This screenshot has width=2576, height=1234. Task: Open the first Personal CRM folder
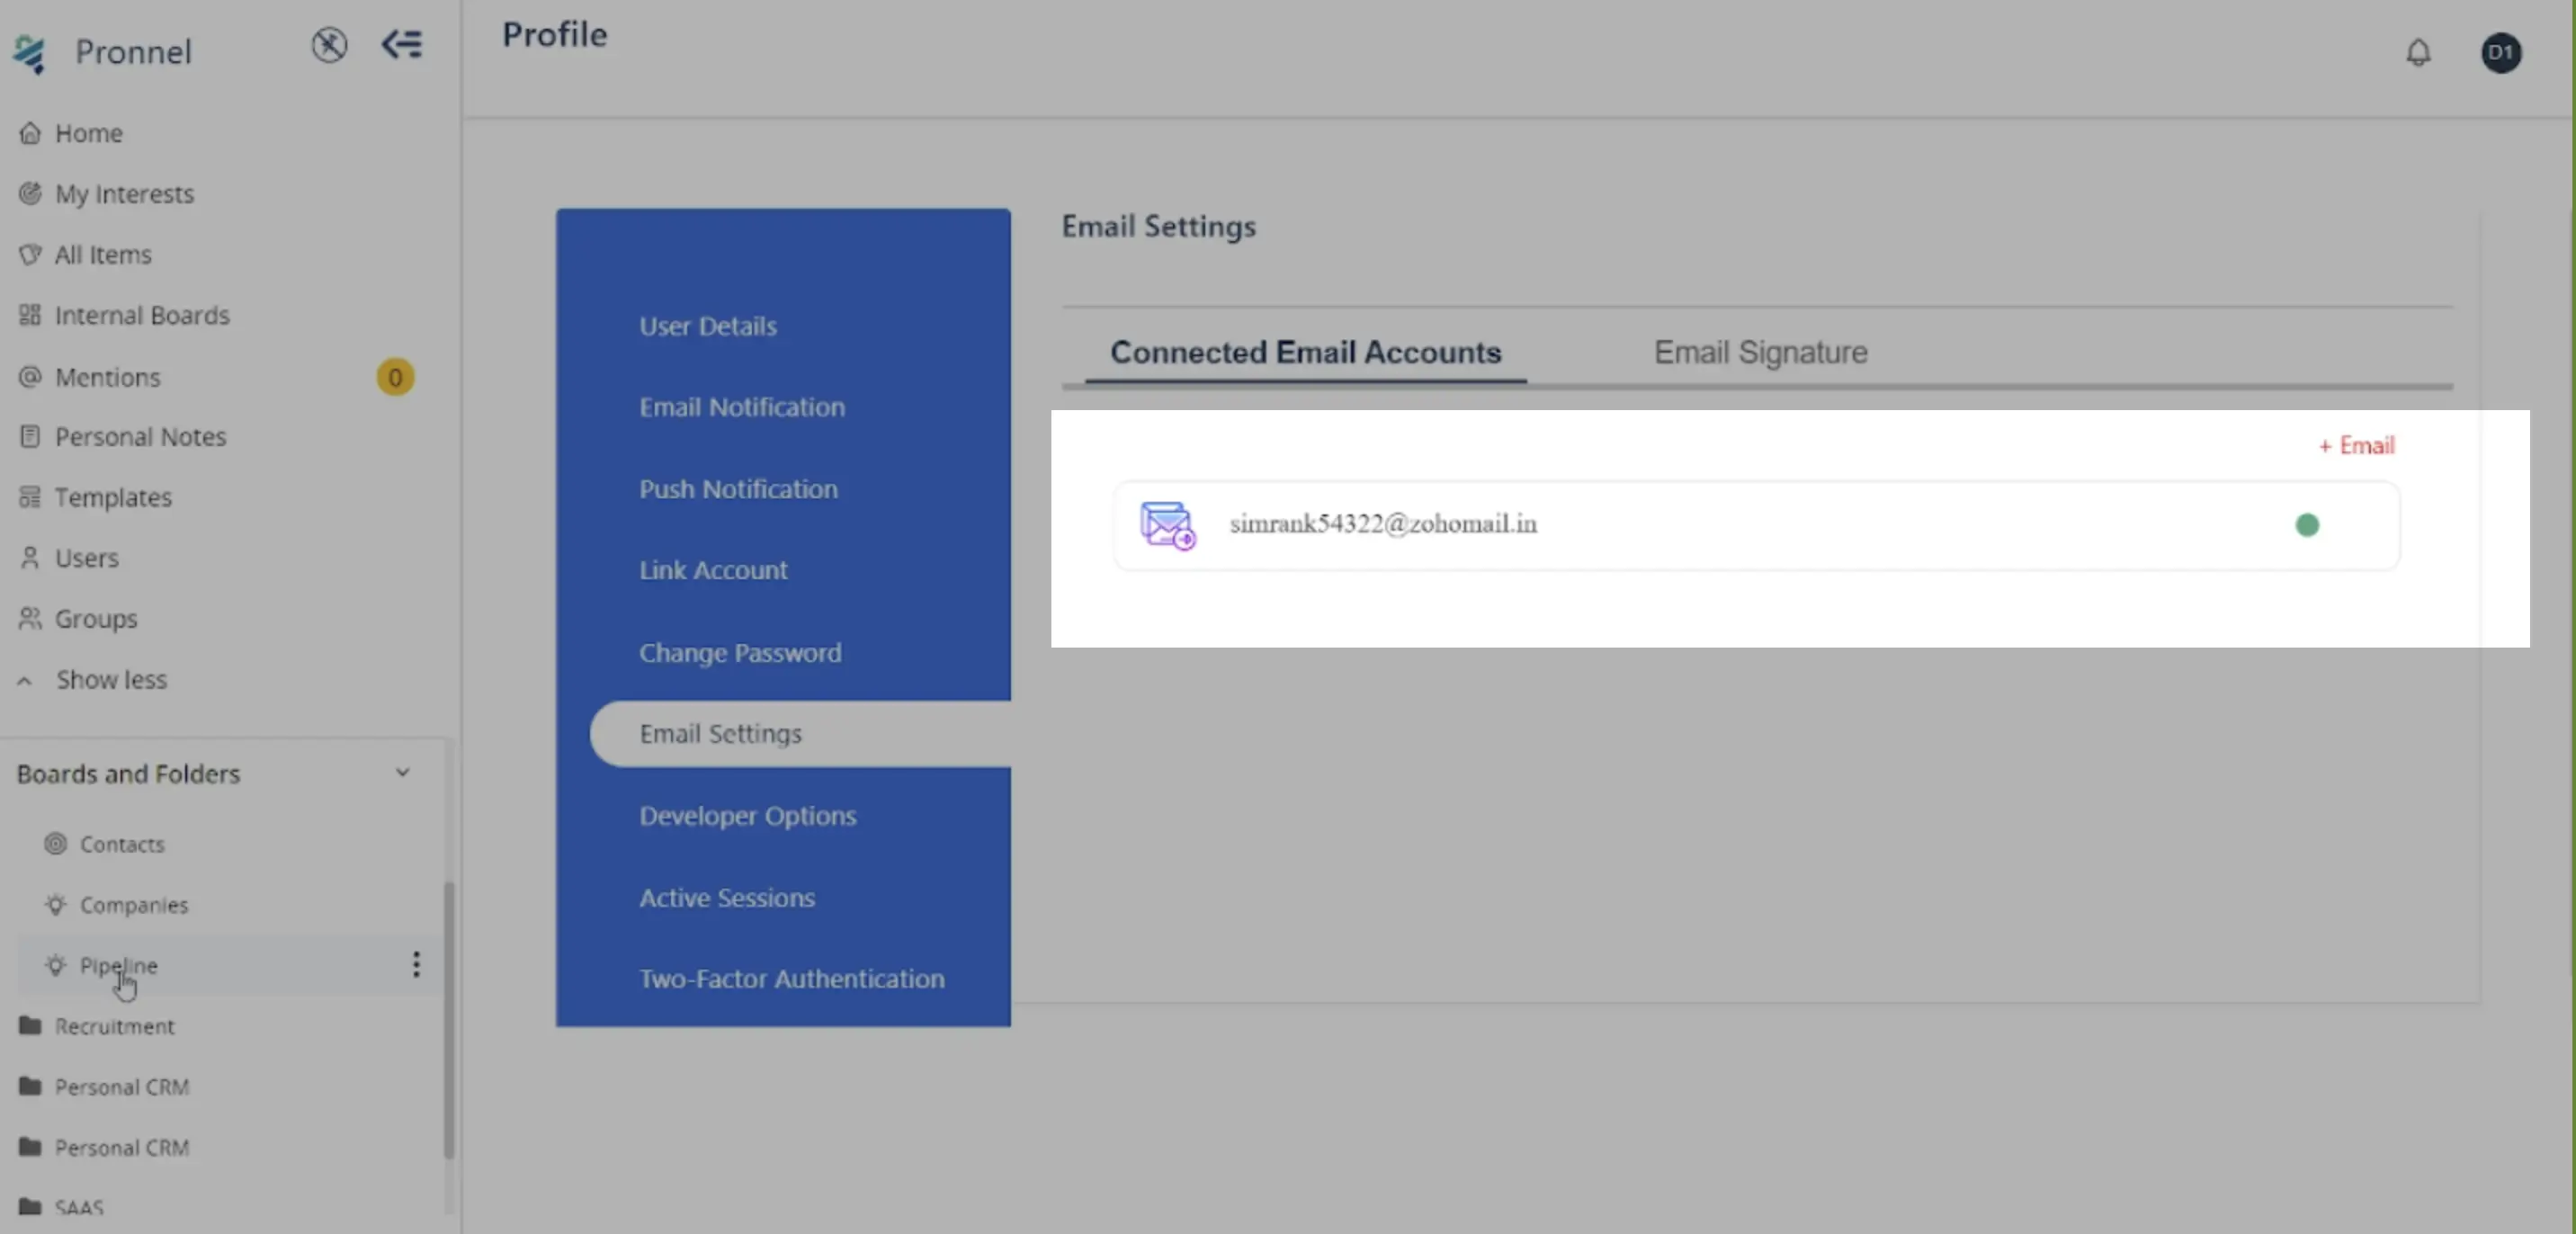(x=121, y=1087)
